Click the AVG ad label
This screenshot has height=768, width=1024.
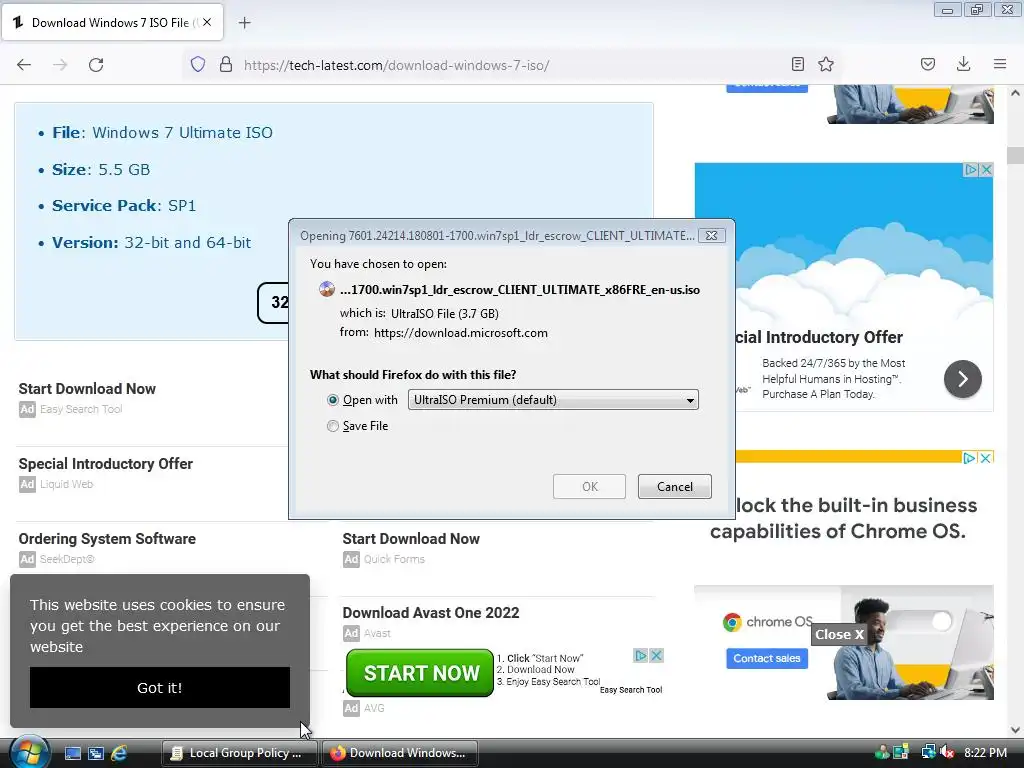374,708
